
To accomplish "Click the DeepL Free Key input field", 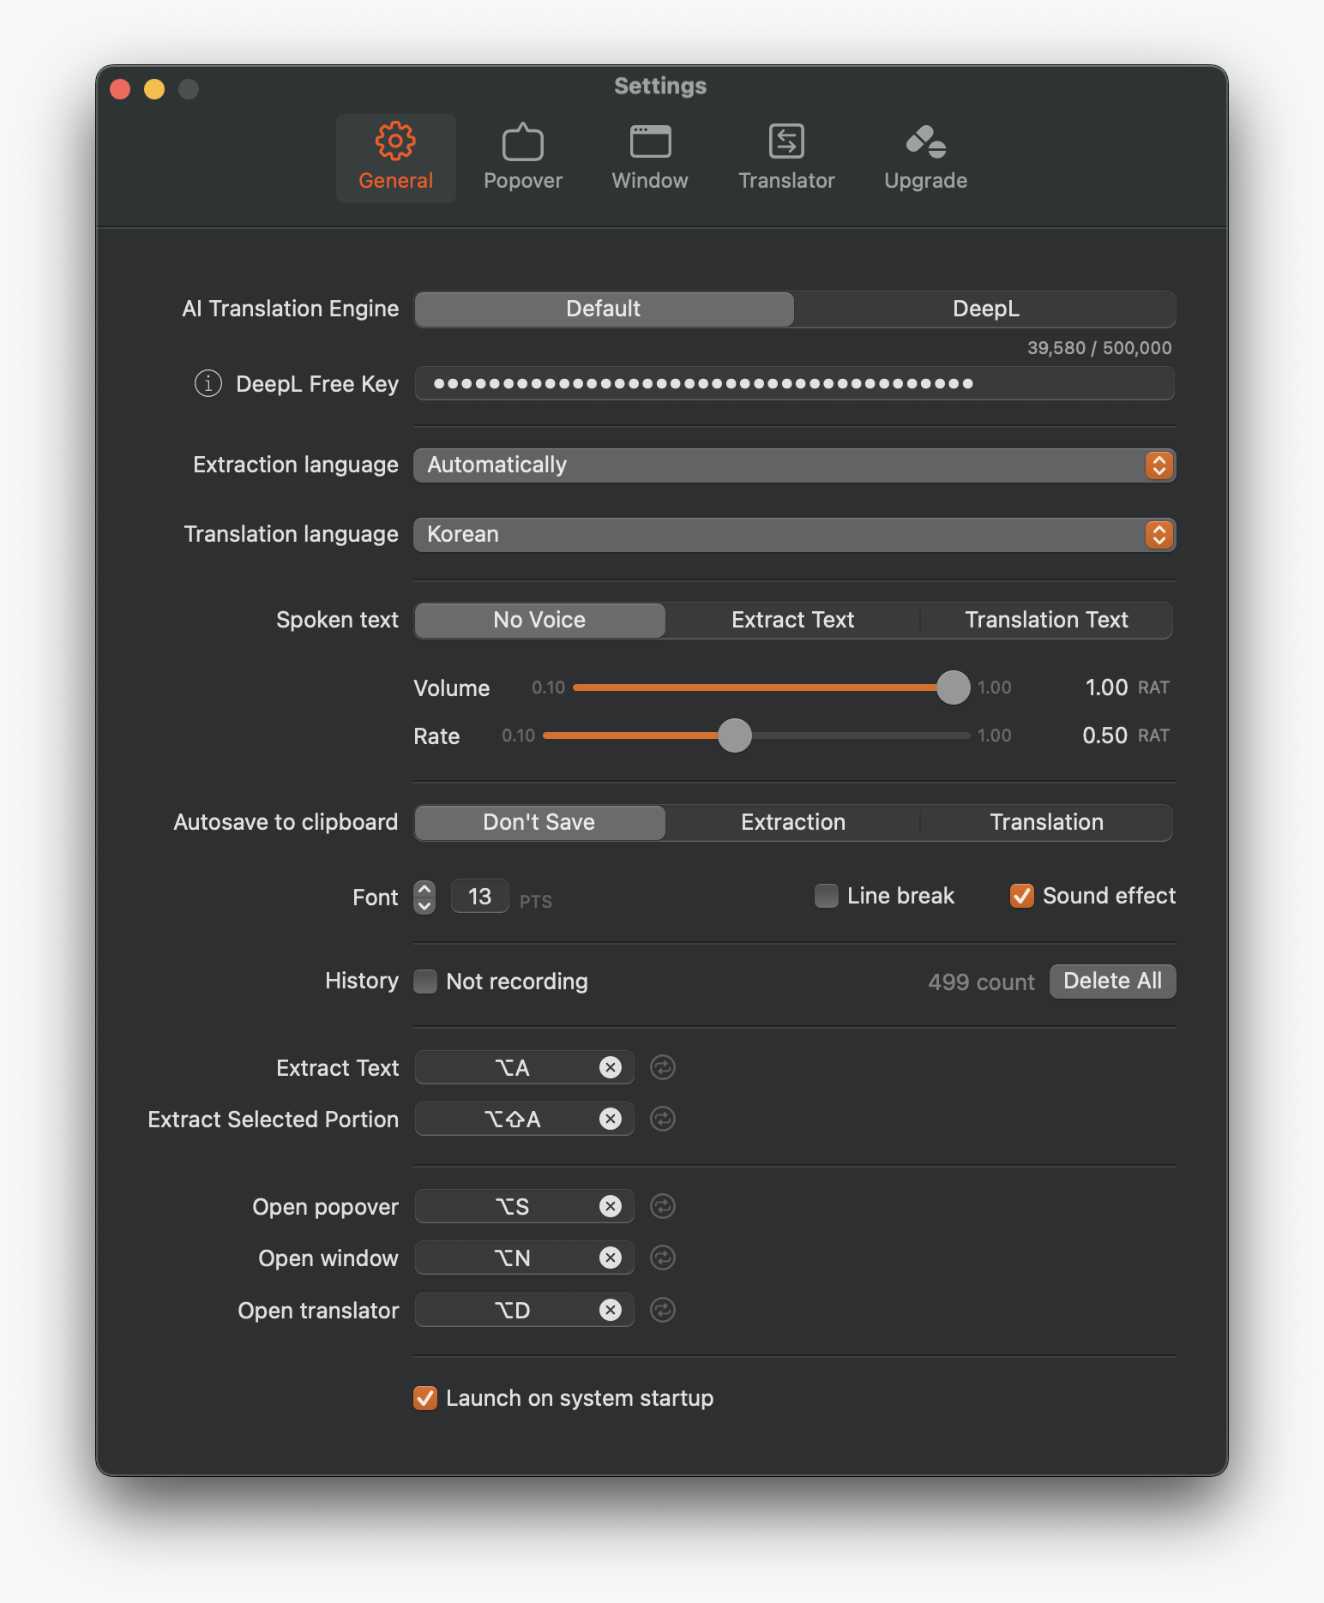I will point(795,383).
